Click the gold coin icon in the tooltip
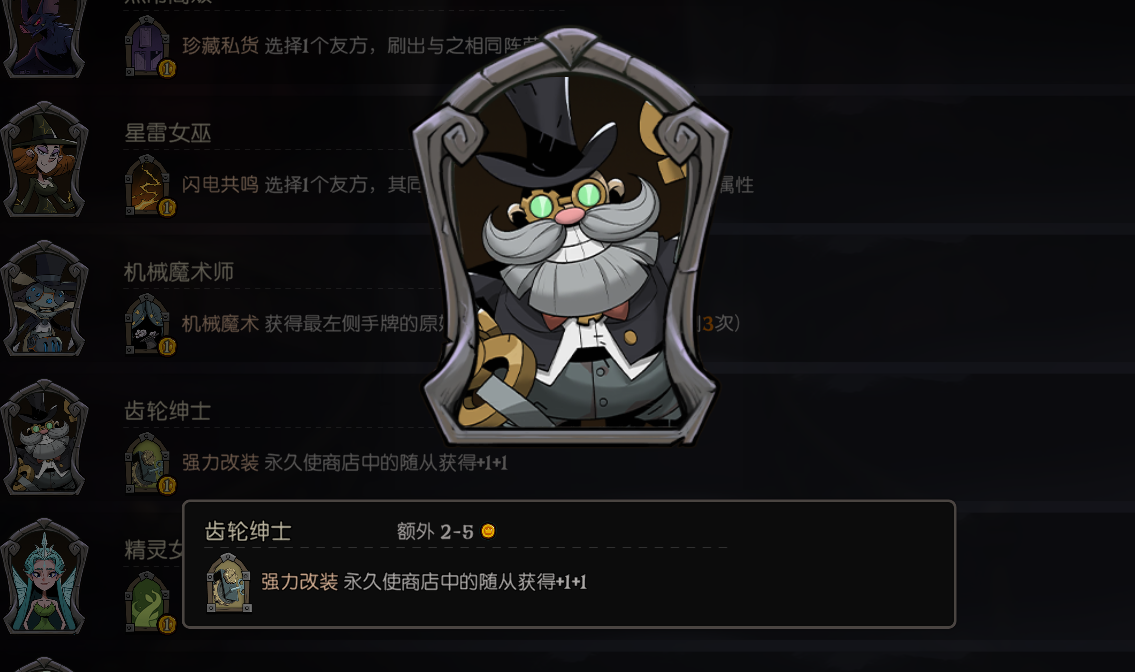The height and width of the screenshot is (672, 1135). coord(489,531)
